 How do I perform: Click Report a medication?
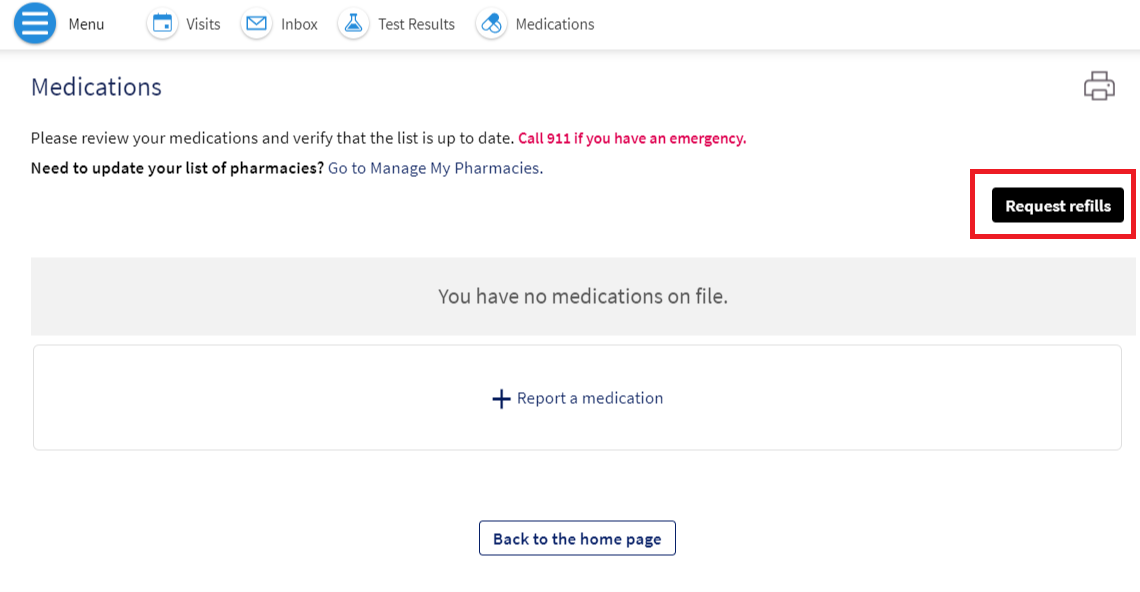588,398
